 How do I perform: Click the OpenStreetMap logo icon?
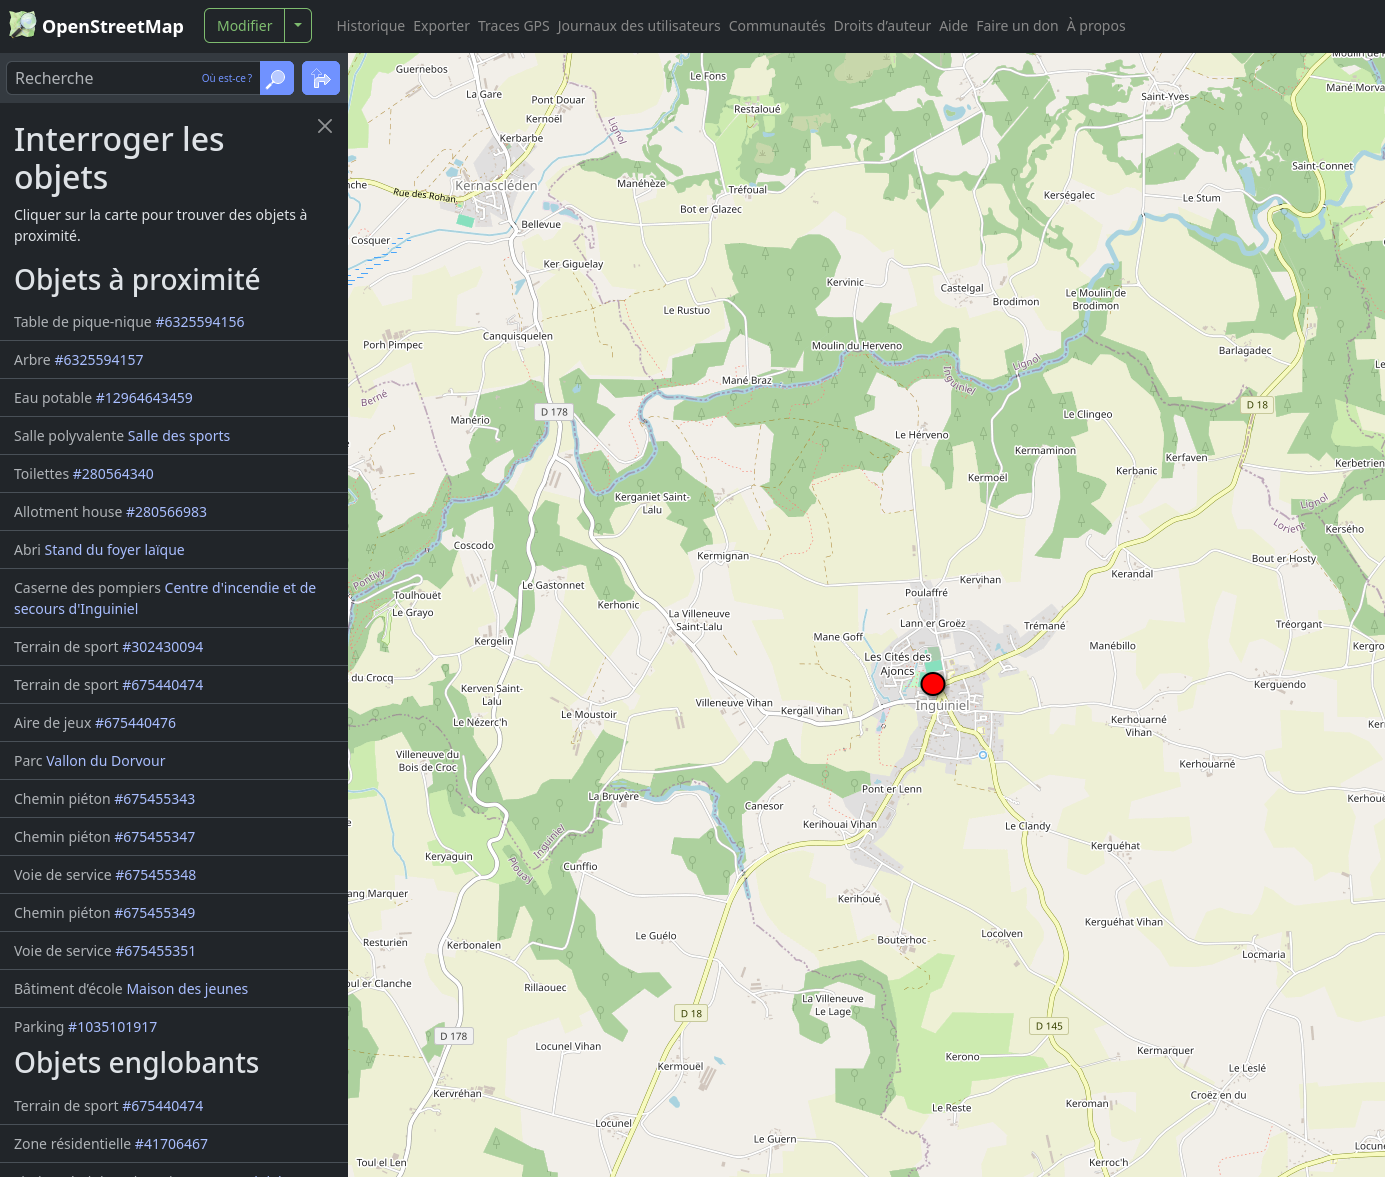click(x=22, y=25)
